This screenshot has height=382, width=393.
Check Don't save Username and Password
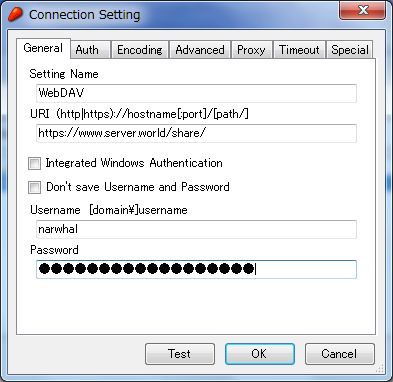point(34,187)
